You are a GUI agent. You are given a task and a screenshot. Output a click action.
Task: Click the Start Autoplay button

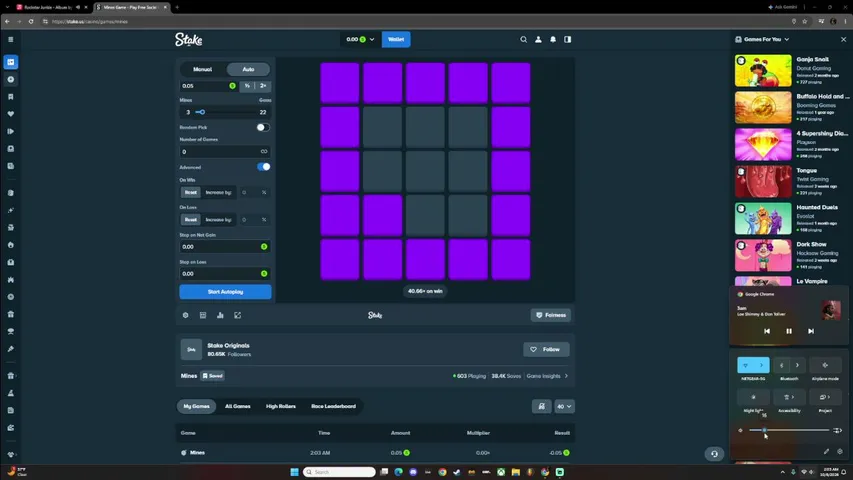[225, 292]
